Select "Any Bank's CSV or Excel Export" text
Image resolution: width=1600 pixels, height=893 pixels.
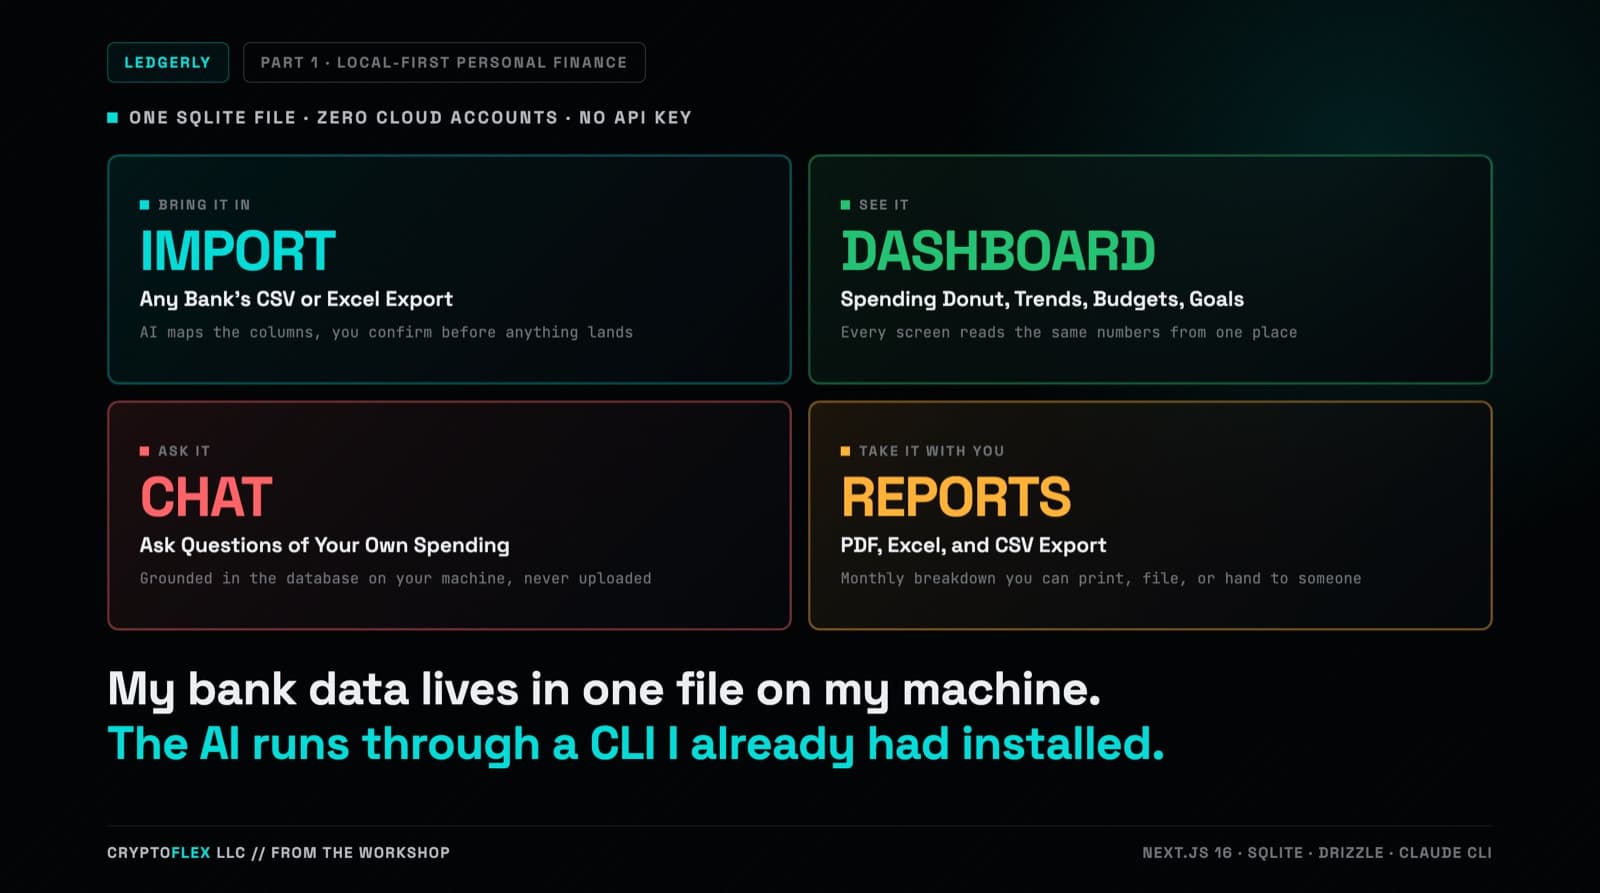click(296, 299)
